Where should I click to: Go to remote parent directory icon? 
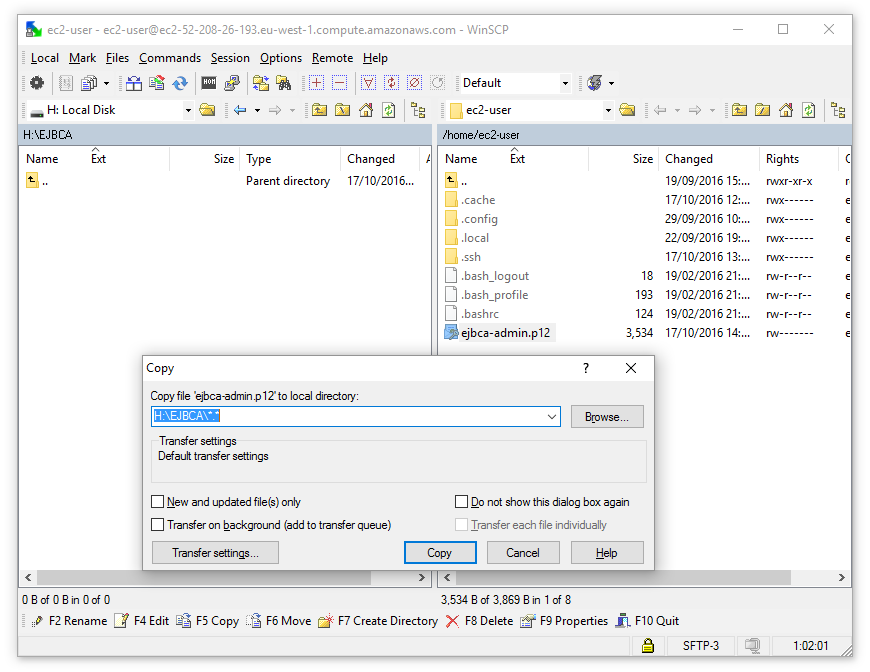point(739,110)
